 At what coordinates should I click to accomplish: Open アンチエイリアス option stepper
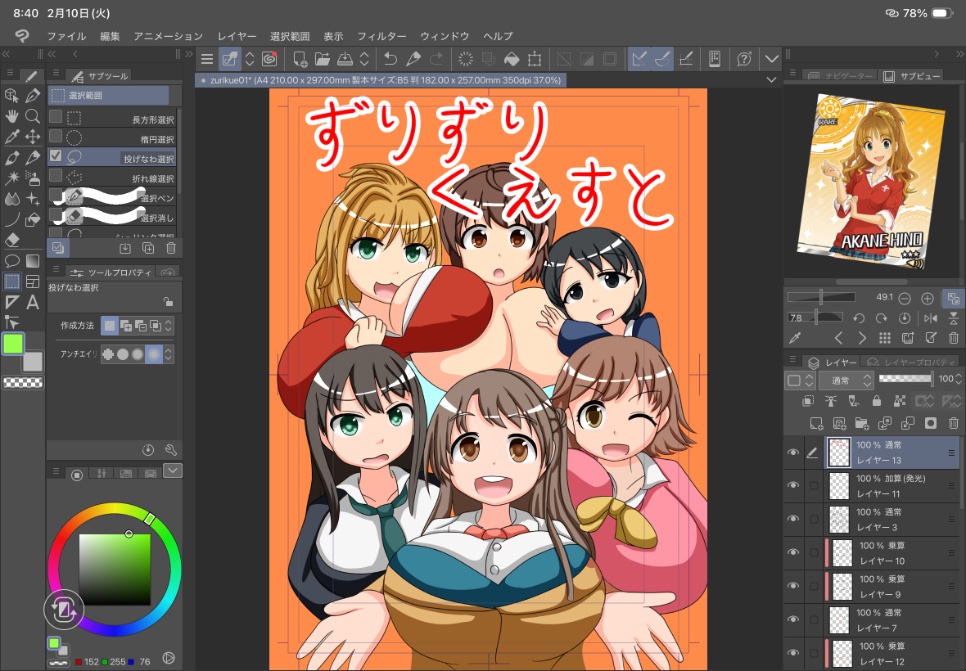click(168, 354)
